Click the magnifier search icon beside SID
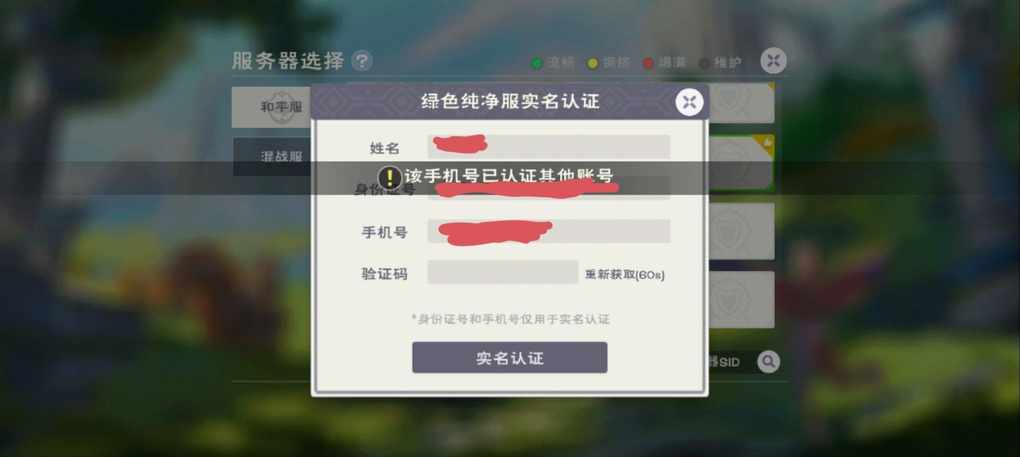The height and width of the screenshot is (457, 1020). click(768, 361)
